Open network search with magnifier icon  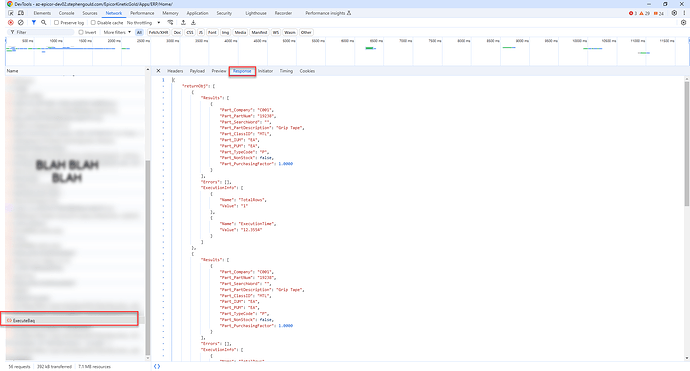pos(44,22)
